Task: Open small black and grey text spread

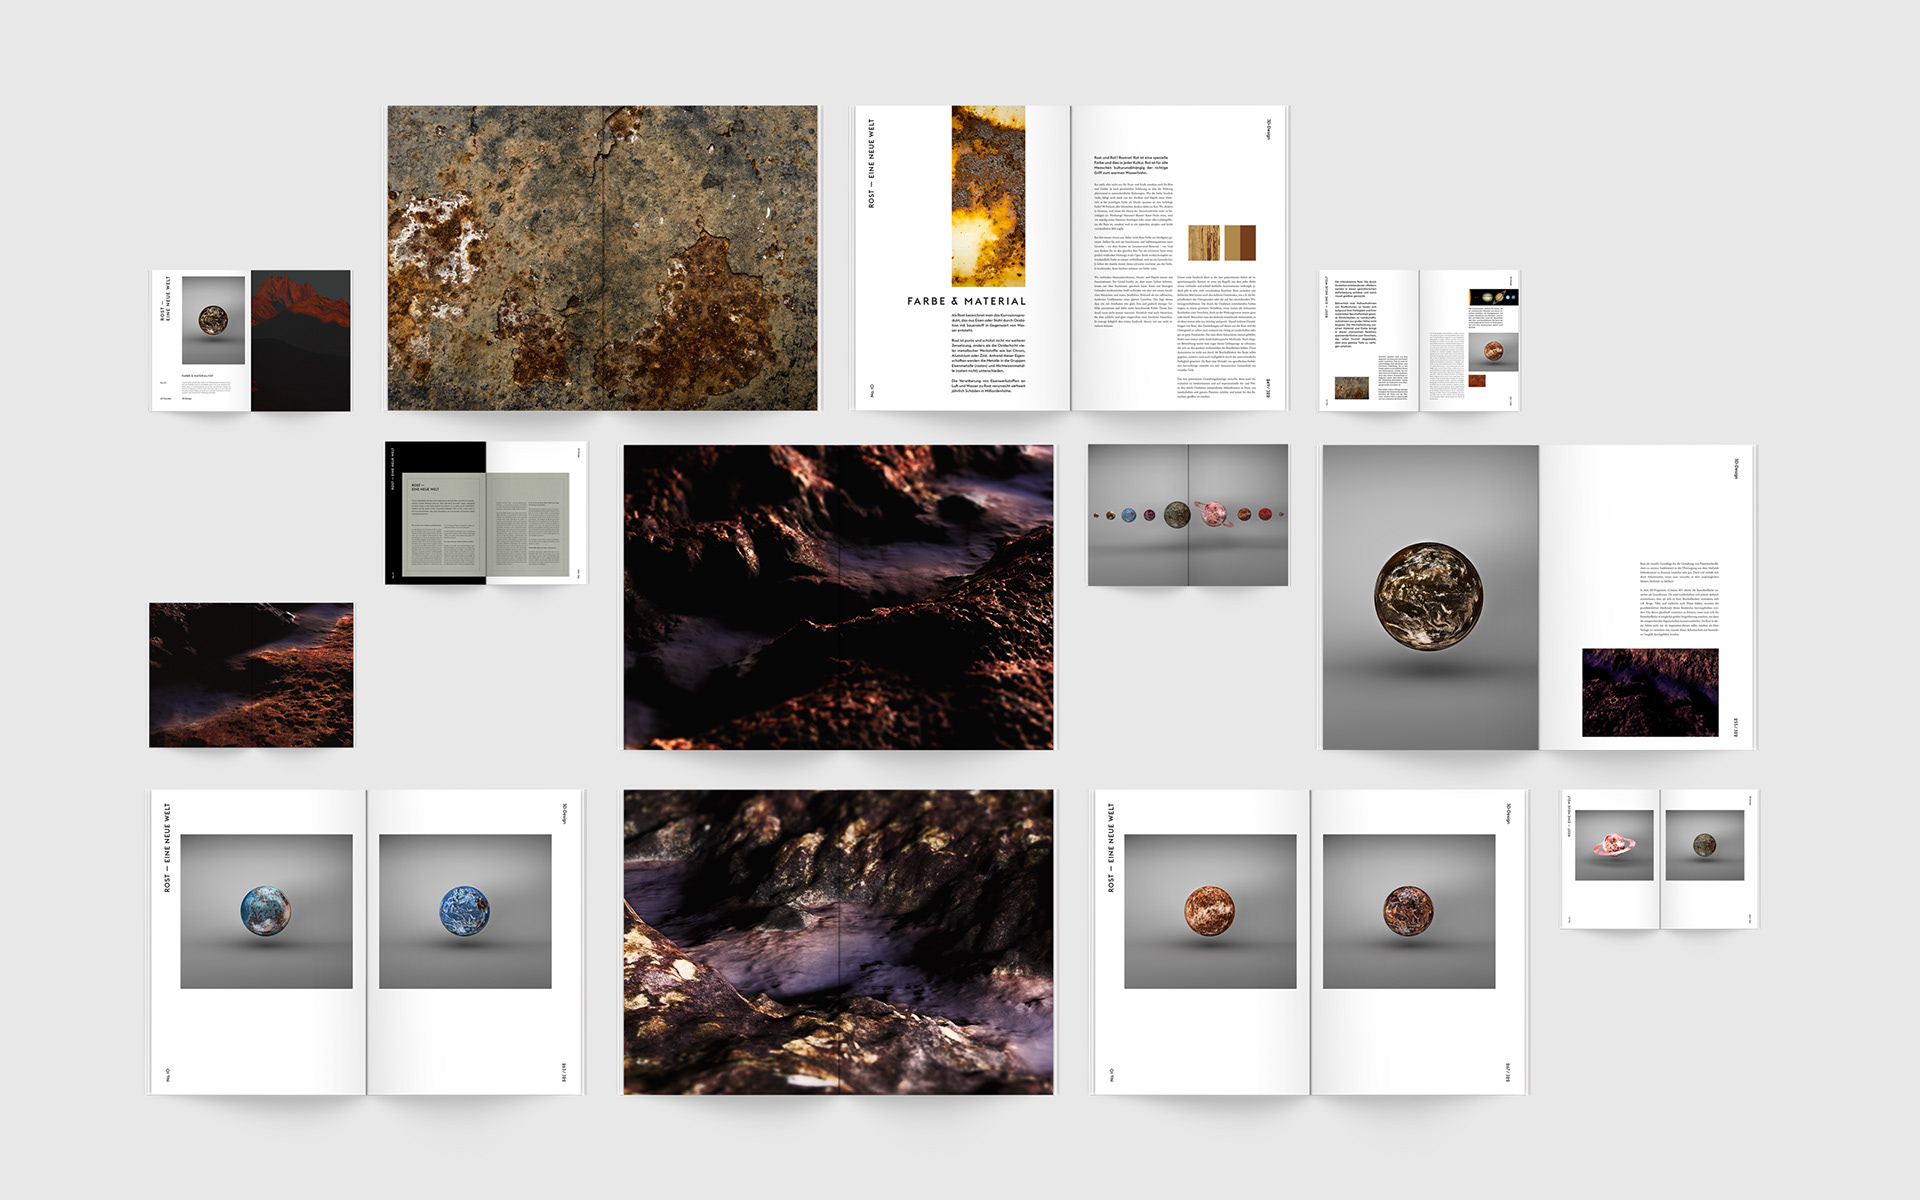Action: (486, 513)
